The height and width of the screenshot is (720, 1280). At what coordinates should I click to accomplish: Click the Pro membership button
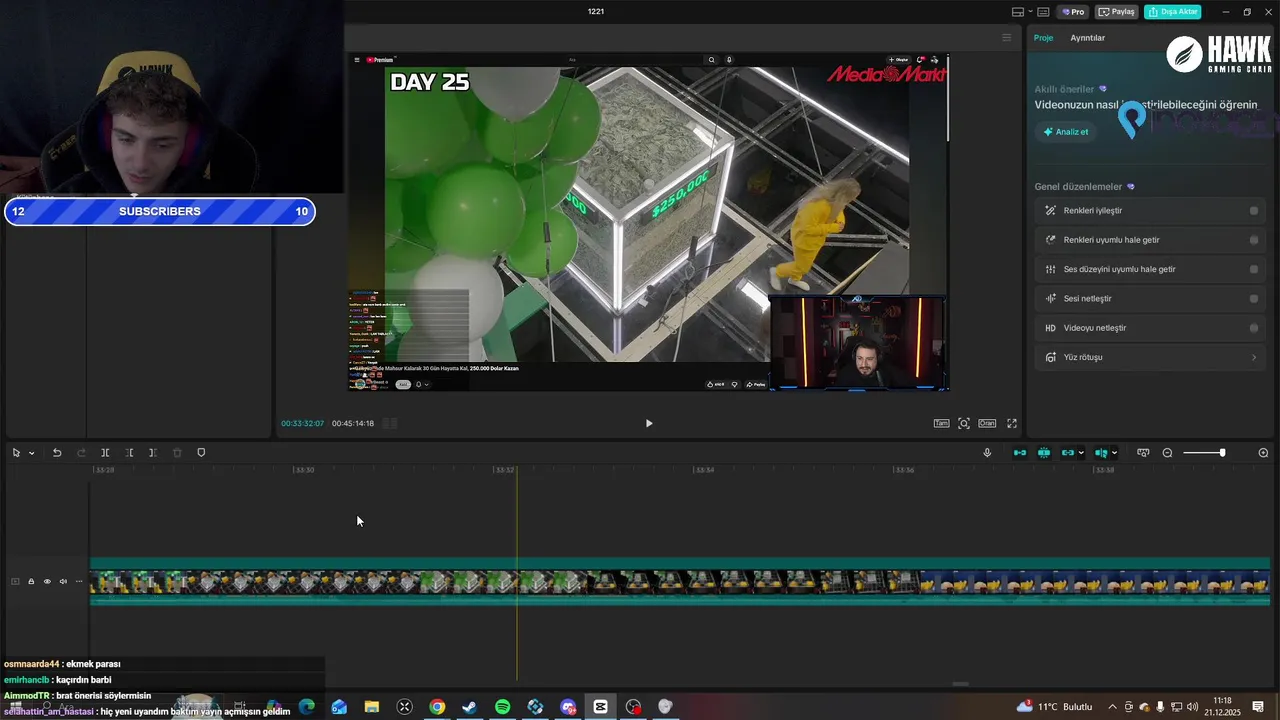click(x=1073, y=12)
